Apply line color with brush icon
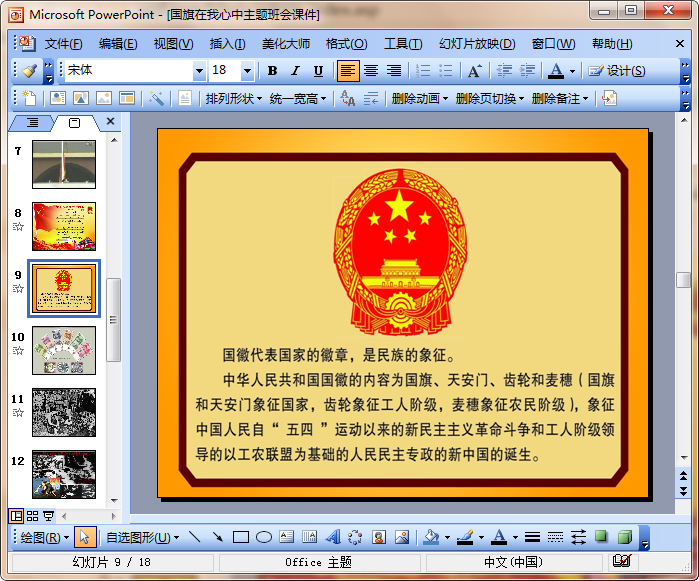Screen dimensions: 699x581 tap(465, 537)
